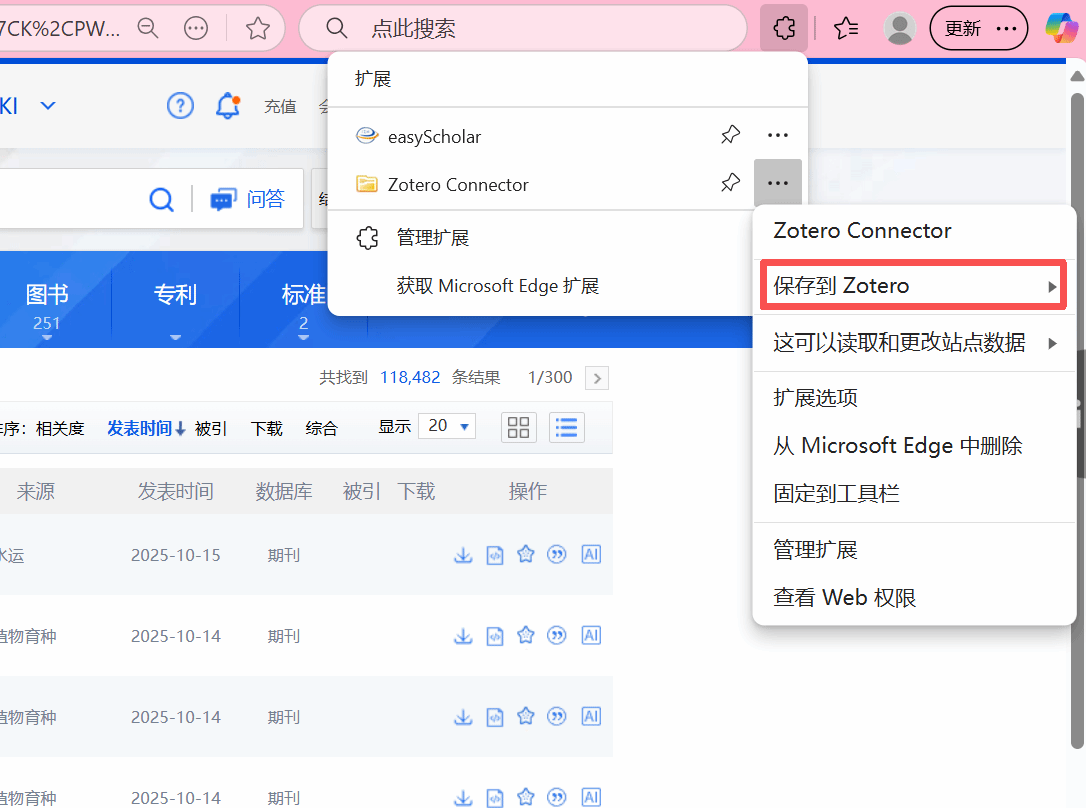Open more options for Zotero Connector

click(x=778, y=183)
